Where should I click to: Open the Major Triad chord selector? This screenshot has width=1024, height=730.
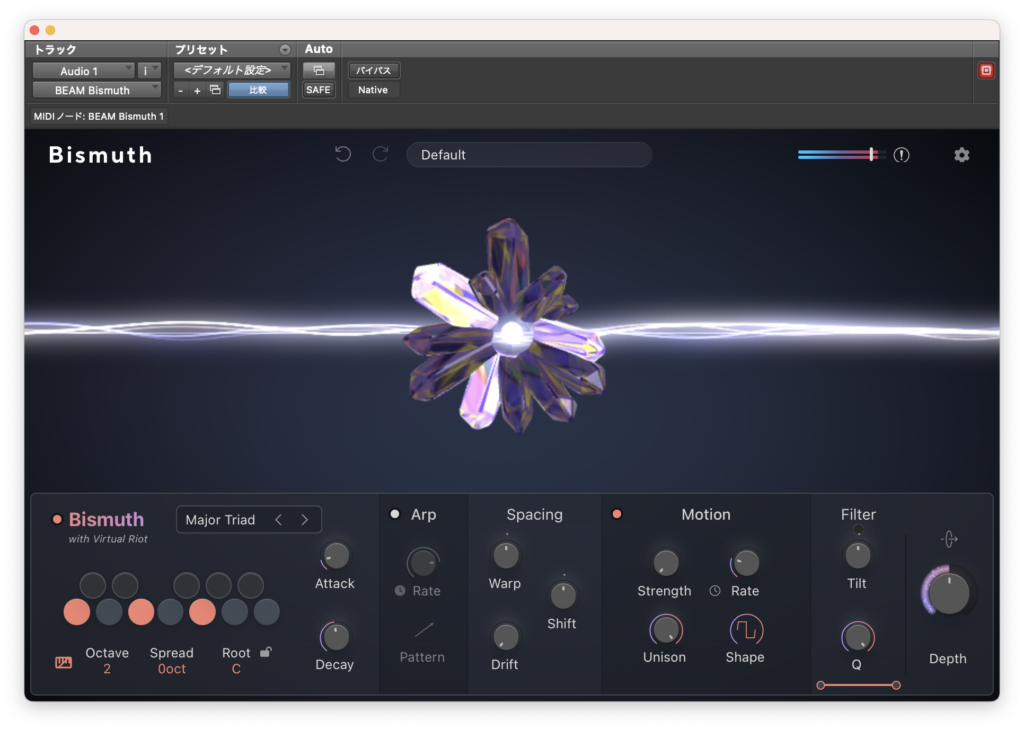coord(249,520)
